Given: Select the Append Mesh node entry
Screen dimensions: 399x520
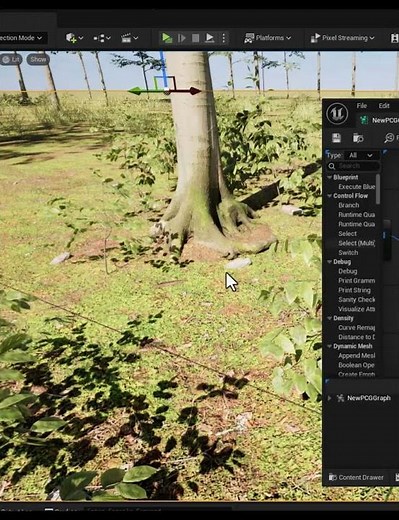Looking at the screenshot, I should (356, 356).
